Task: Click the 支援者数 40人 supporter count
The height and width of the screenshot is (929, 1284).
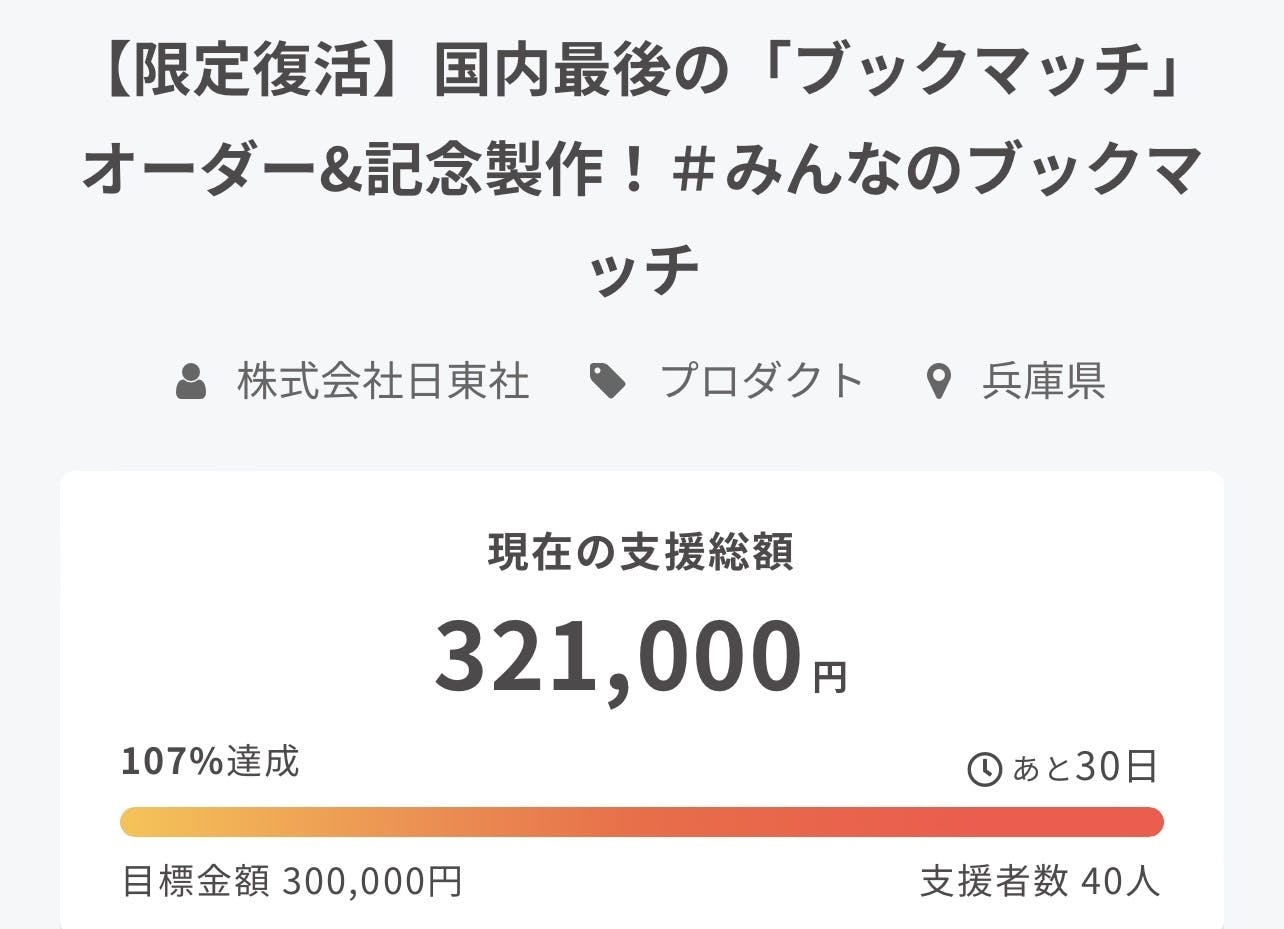Action: click(1040, 882)
